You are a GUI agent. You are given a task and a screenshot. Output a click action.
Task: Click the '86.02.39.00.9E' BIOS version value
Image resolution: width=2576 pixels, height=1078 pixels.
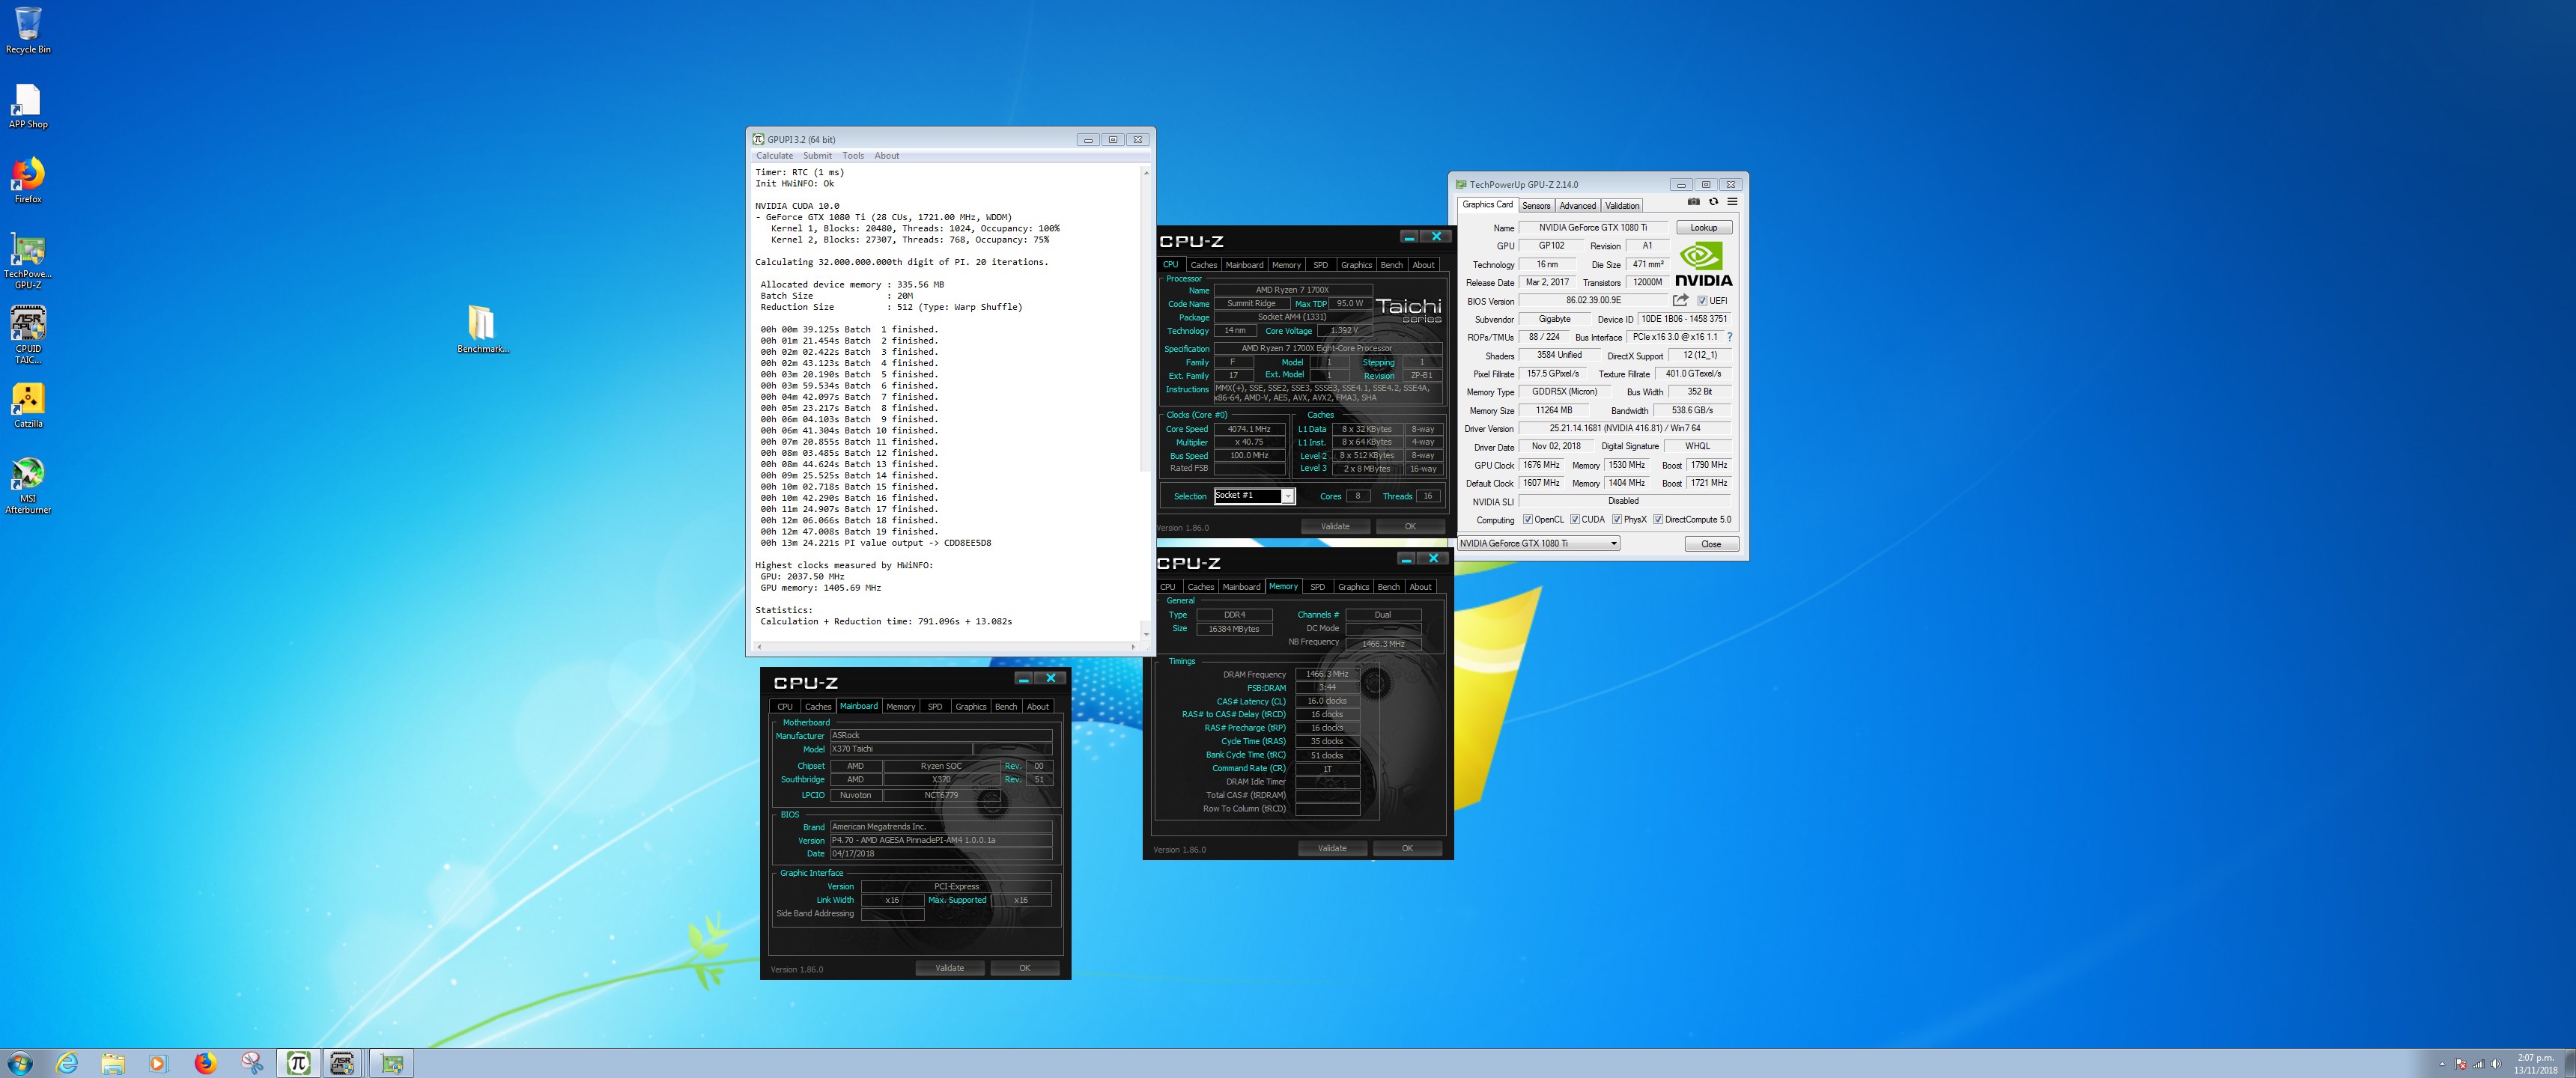coord(1594,300)
